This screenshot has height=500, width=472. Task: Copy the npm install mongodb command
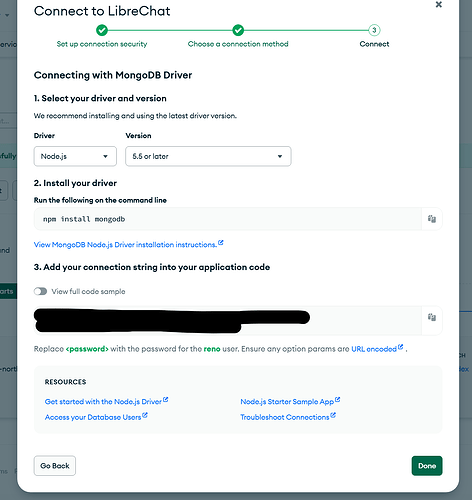(432, 219)
